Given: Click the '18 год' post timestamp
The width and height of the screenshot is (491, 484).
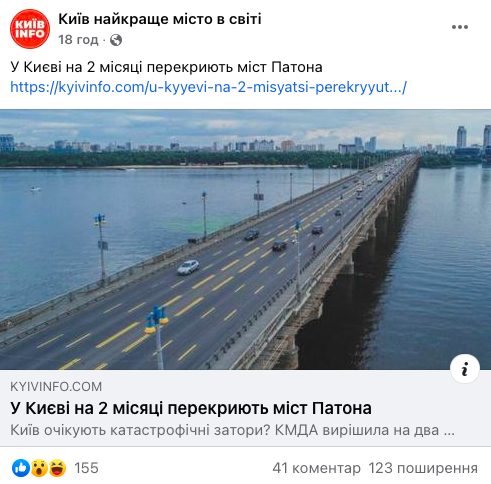Looking at the screenshot, I should point(78,40).
